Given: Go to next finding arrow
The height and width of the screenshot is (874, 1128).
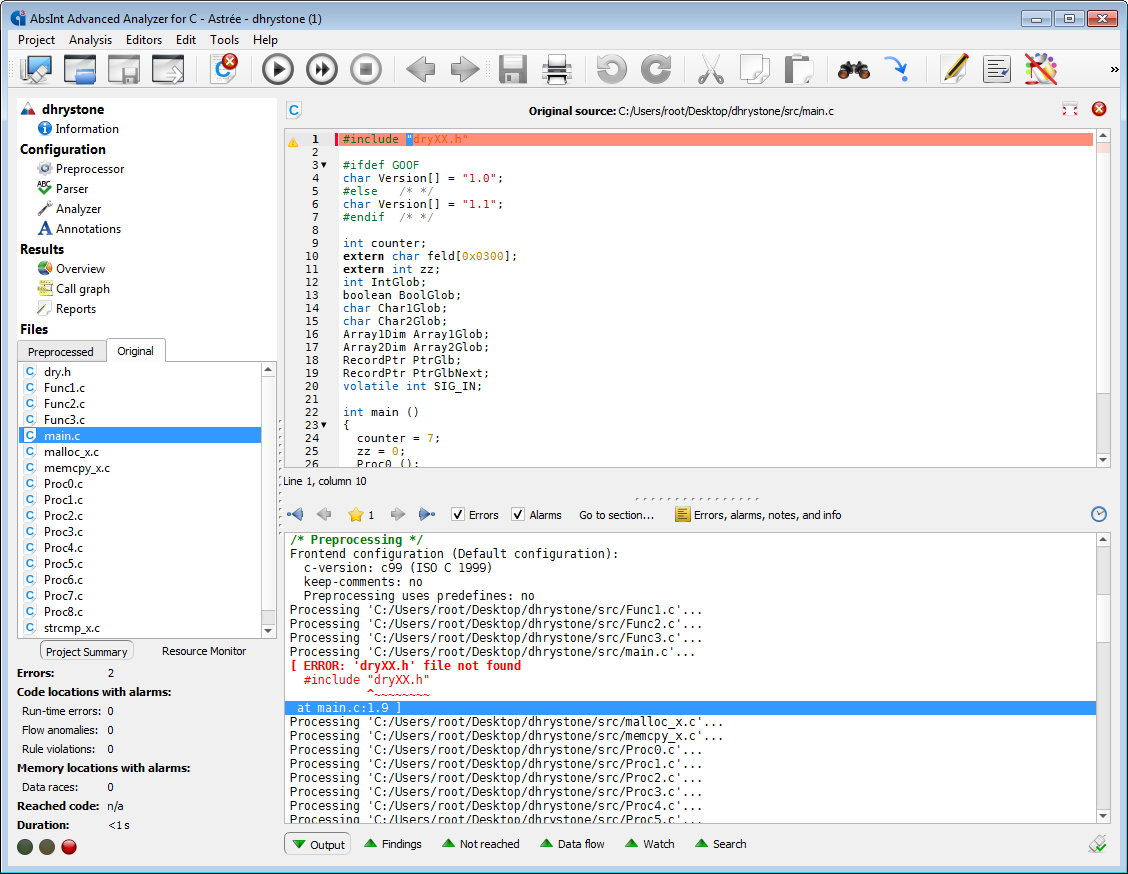Looking at the screenshot, I should (398, 514).
